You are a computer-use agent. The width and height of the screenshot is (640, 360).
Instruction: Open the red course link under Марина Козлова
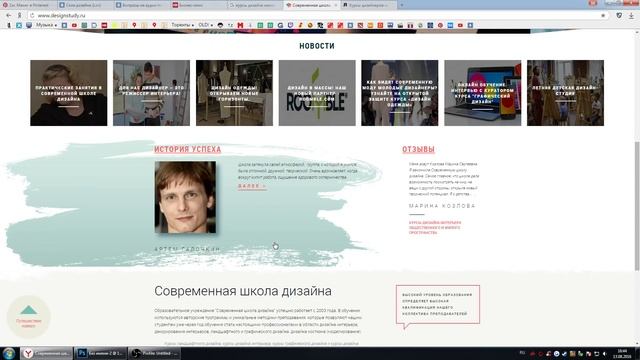tap(435, 228)
